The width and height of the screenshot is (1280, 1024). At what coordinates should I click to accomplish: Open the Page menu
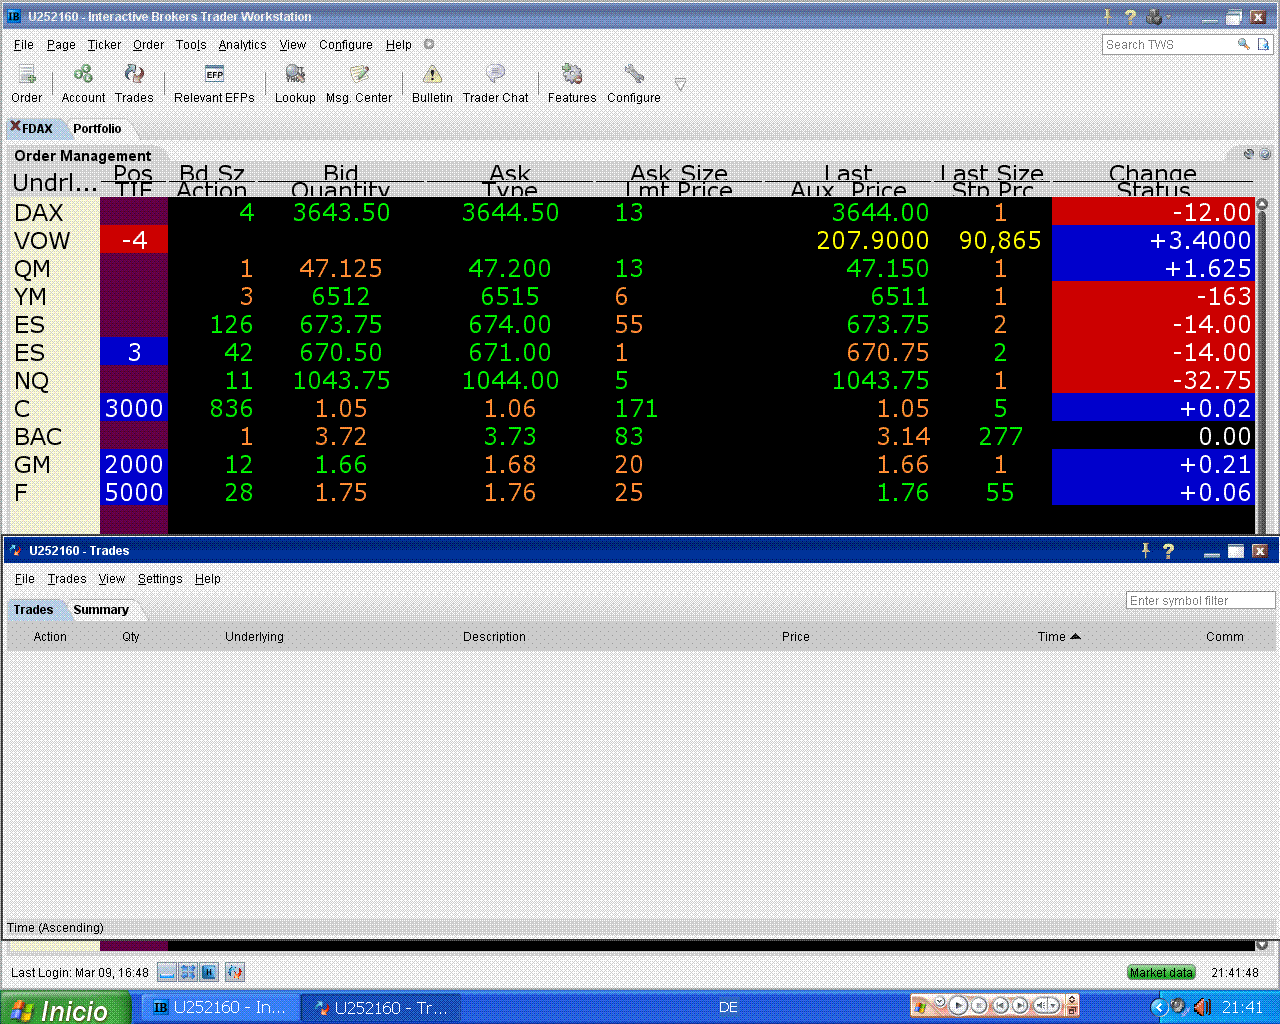(61, 45)
